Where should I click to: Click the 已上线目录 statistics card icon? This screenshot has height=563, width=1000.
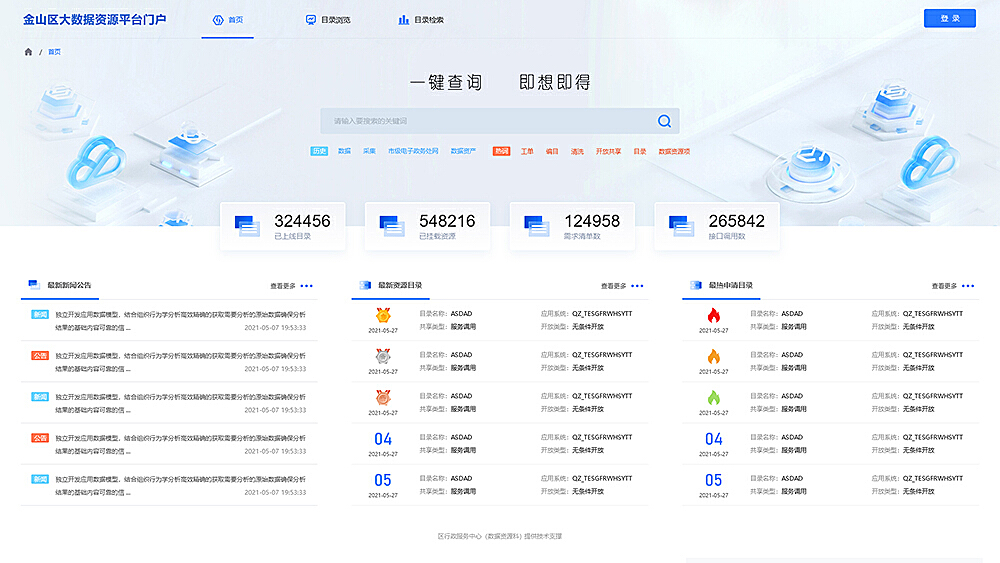[x=247, y=226]
